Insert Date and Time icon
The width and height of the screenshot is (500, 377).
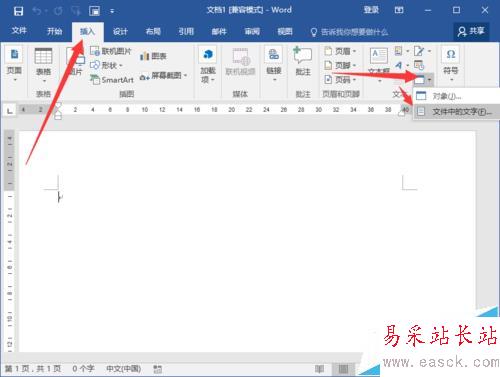click(x=419, y=65)
